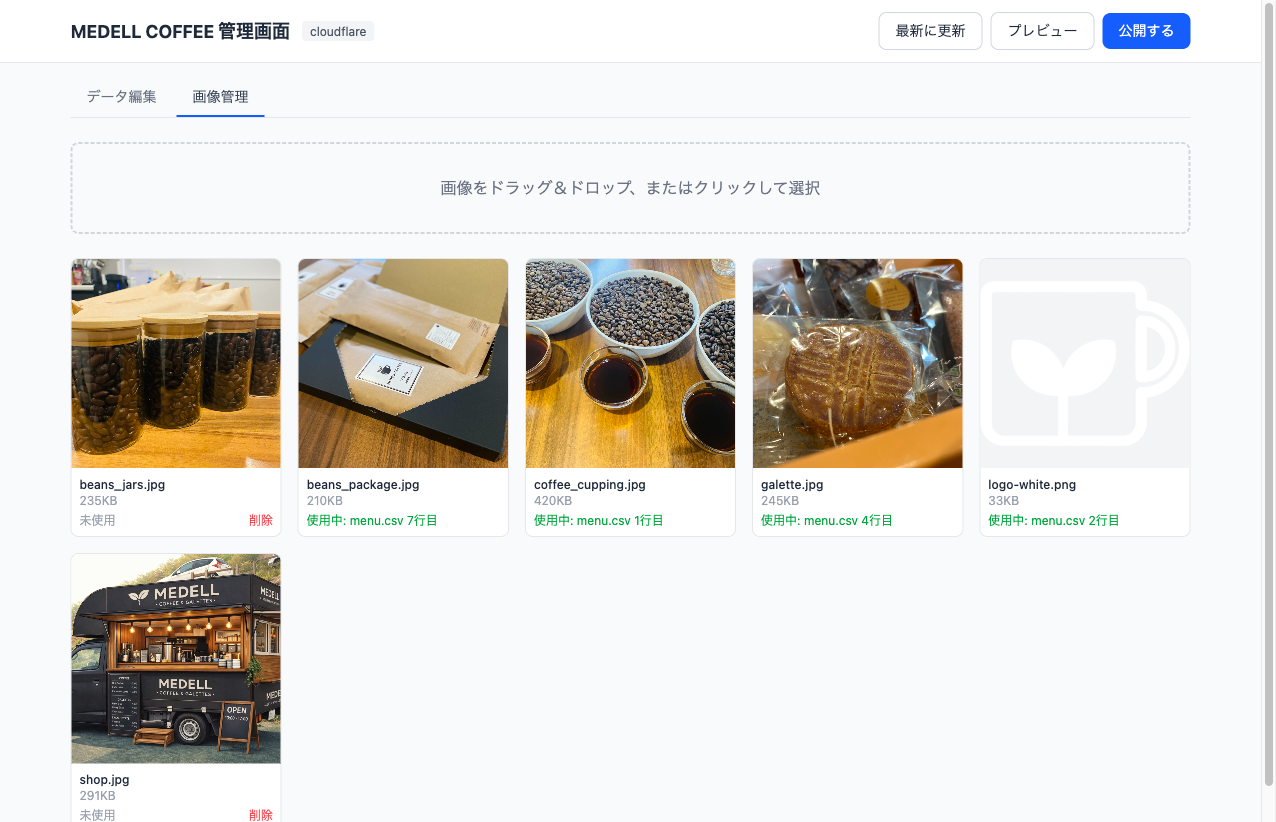This screenshot has height=822, width=1276.
Task: Select the beans_jars.jpg thumbnail
Action: (x=175, y=363)
